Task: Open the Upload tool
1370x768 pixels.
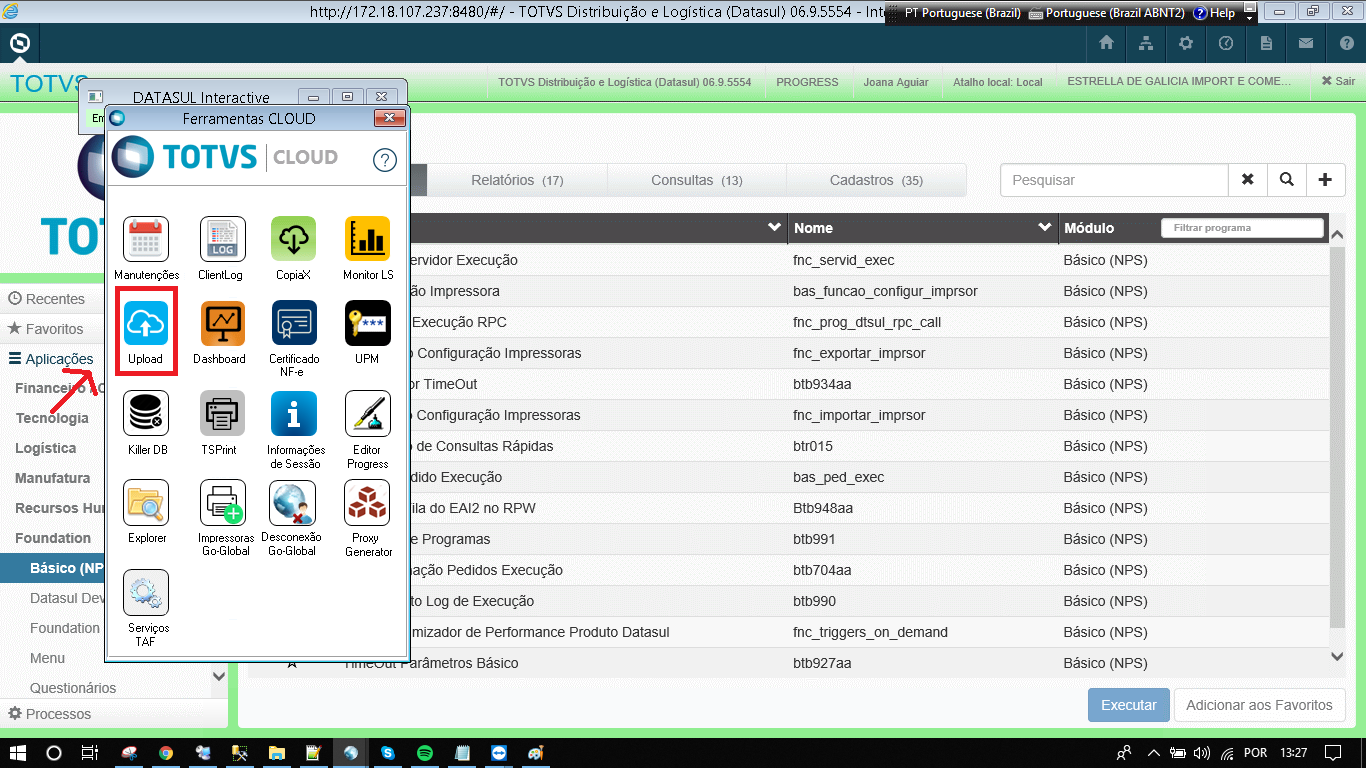Action: [x=146, y=323]
